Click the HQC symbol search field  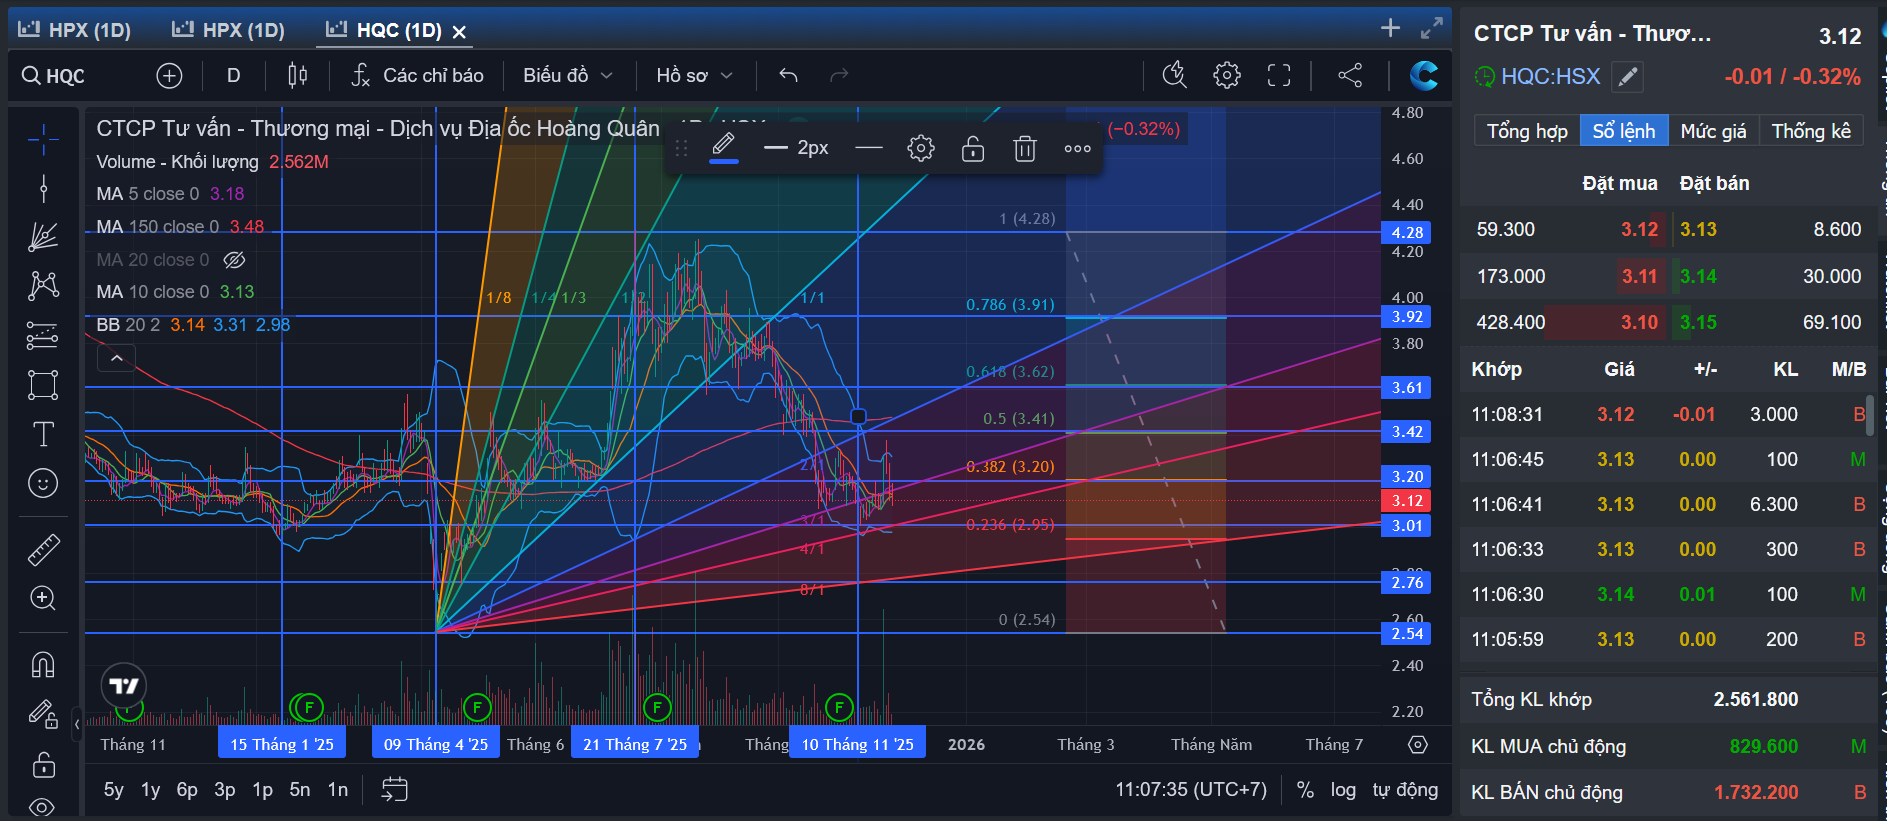click(78, 76)
